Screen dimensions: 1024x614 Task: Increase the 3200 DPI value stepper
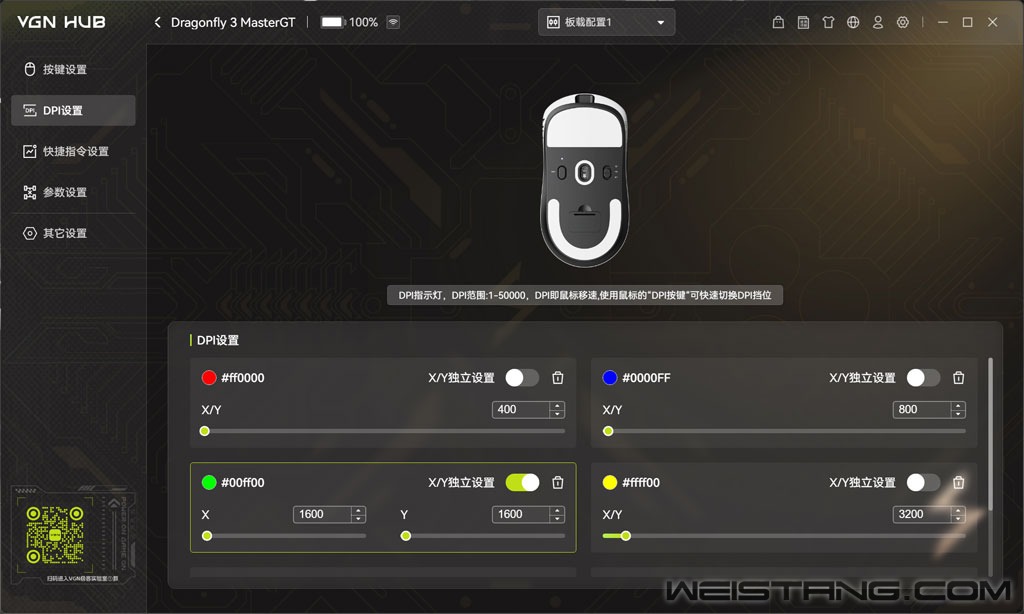pos(958,510)
